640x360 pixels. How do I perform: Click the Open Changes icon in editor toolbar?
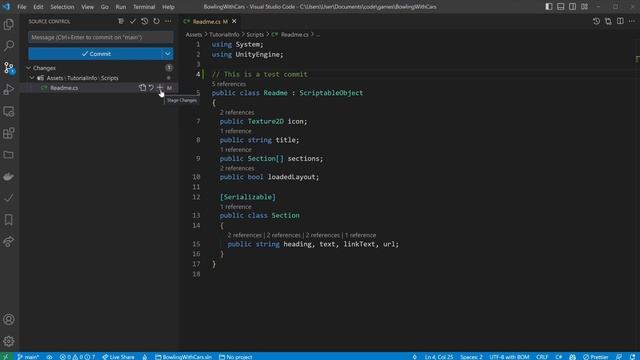click(x=608, y=21)
